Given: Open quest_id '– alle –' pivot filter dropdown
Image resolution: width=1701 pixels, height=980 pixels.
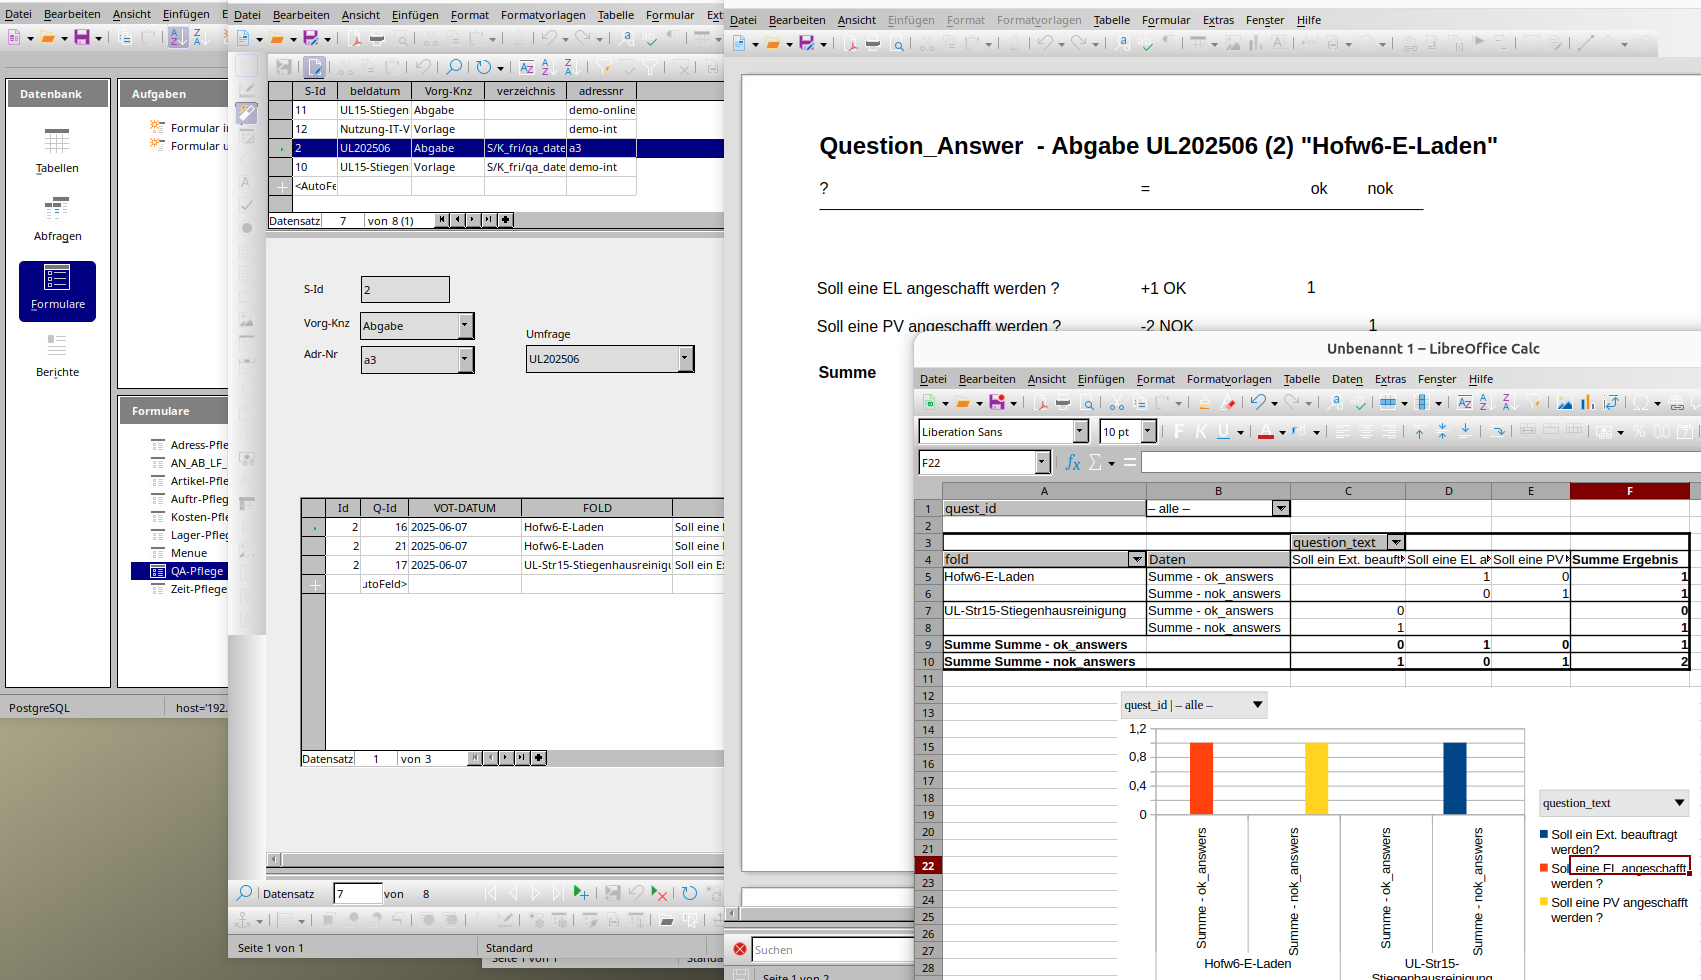Looking at the screenshot, I should [x=1280, y=509].
